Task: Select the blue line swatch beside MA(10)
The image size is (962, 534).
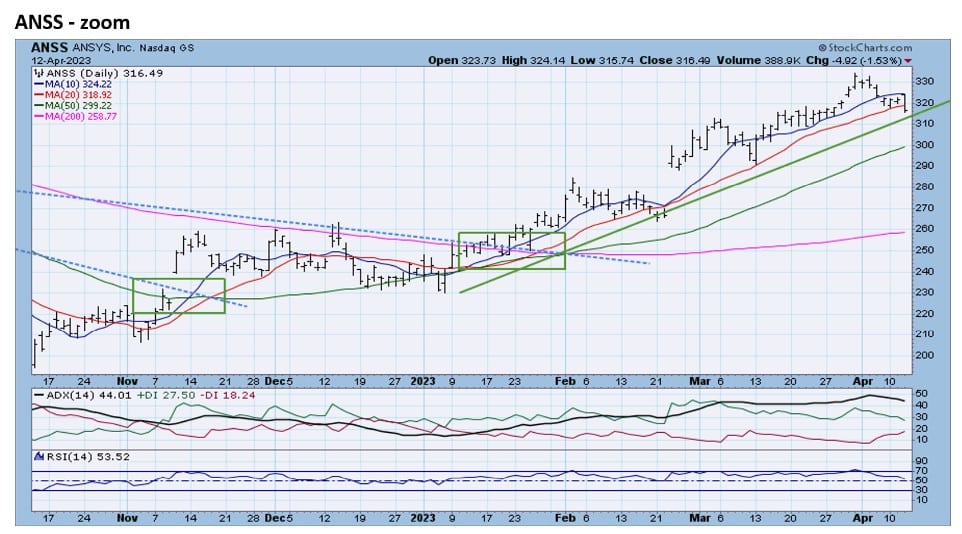Action: click(x=39, y=84)
